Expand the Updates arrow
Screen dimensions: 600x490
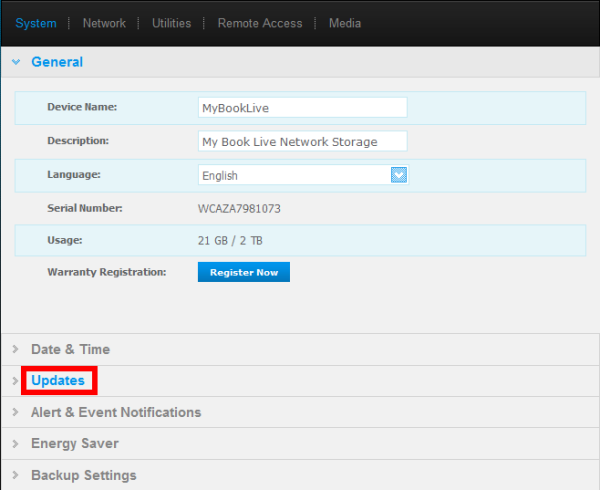point(15,381)
